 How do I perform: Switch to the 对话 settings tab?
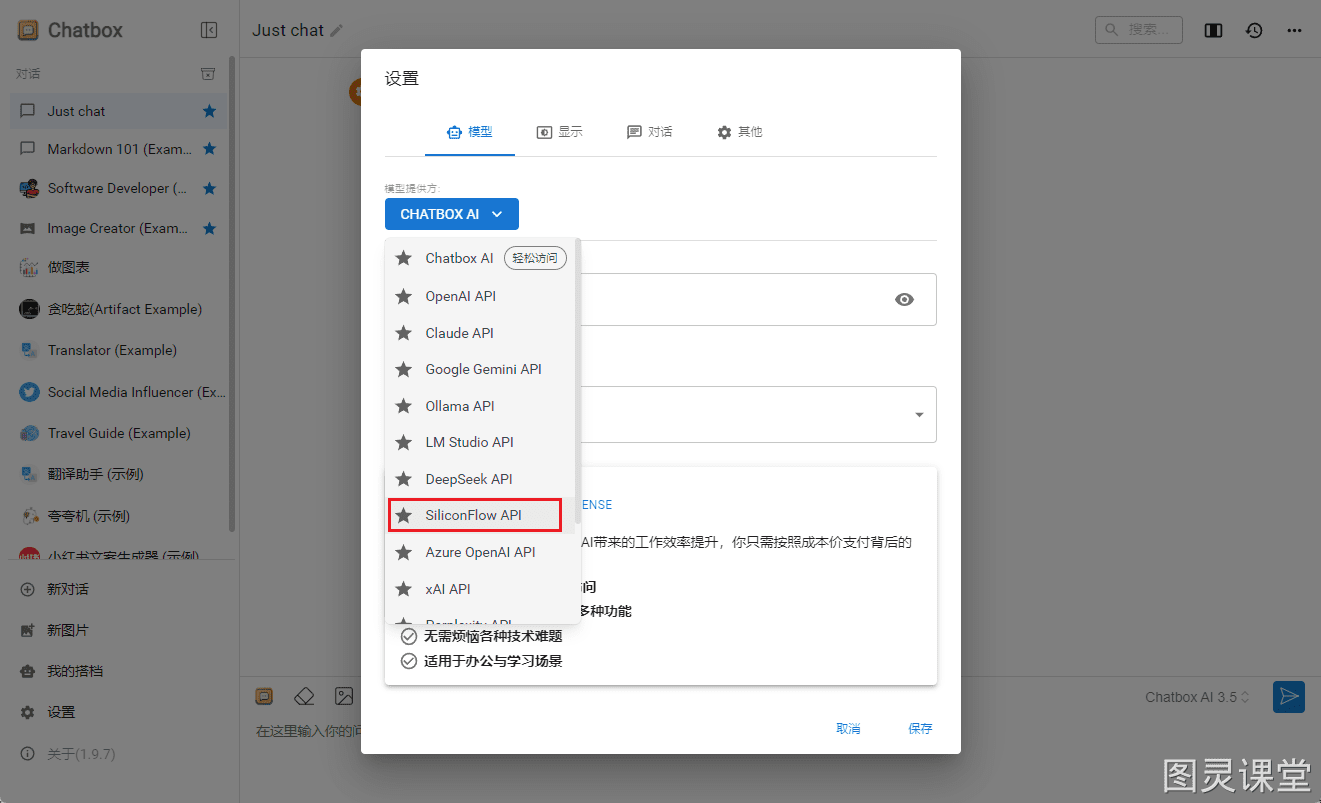click(x=650, y=132)
